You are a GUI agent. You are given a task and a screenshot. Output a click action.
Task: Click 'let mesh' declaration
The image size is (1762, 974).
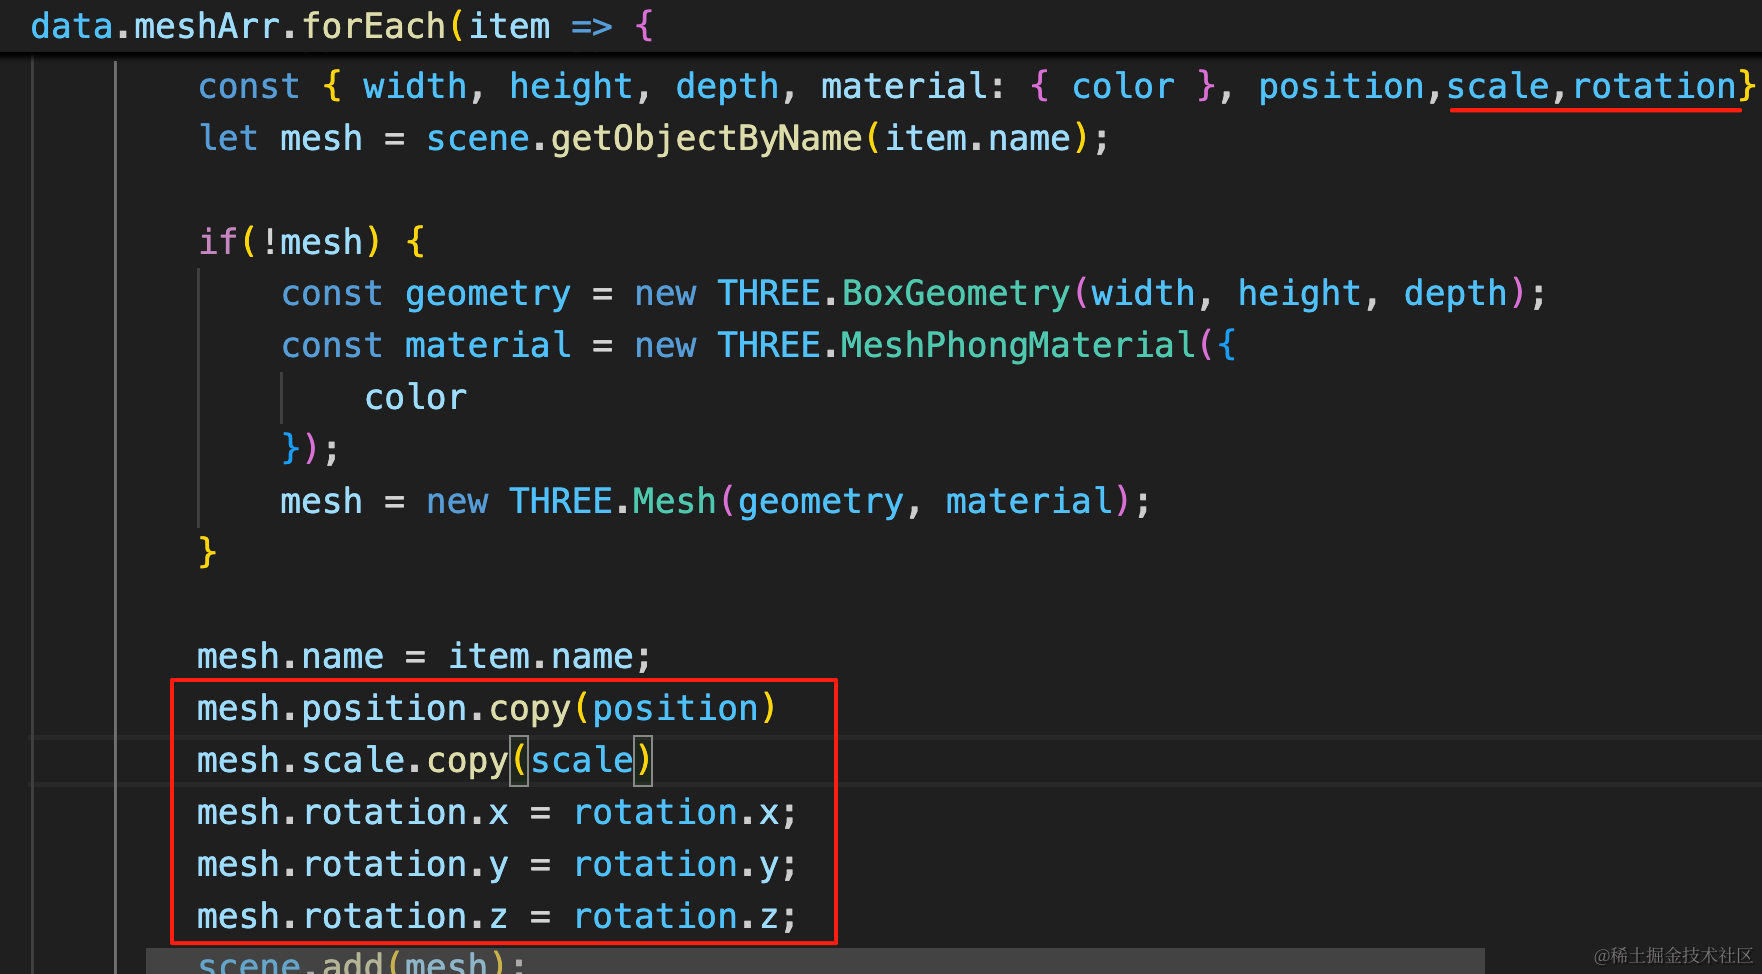pyautogui.click(x=280, y=139)
